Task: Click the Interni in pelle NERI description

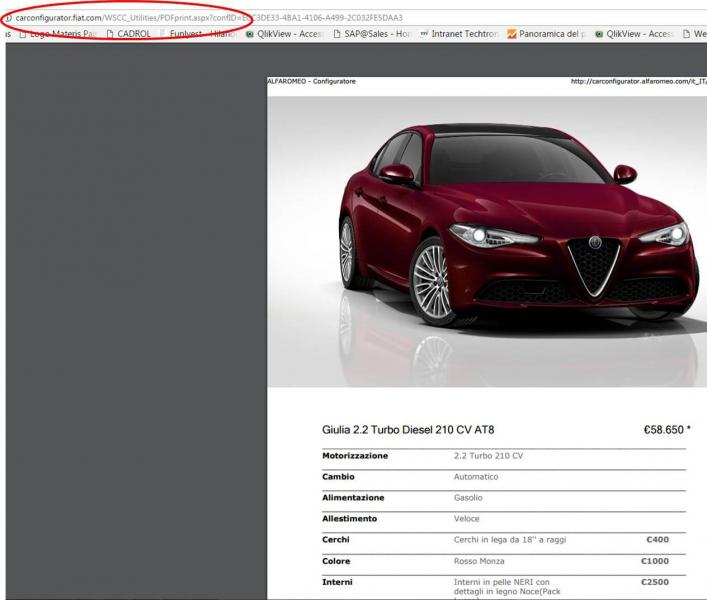Action: pyautogui.click(x=507, y=589)
